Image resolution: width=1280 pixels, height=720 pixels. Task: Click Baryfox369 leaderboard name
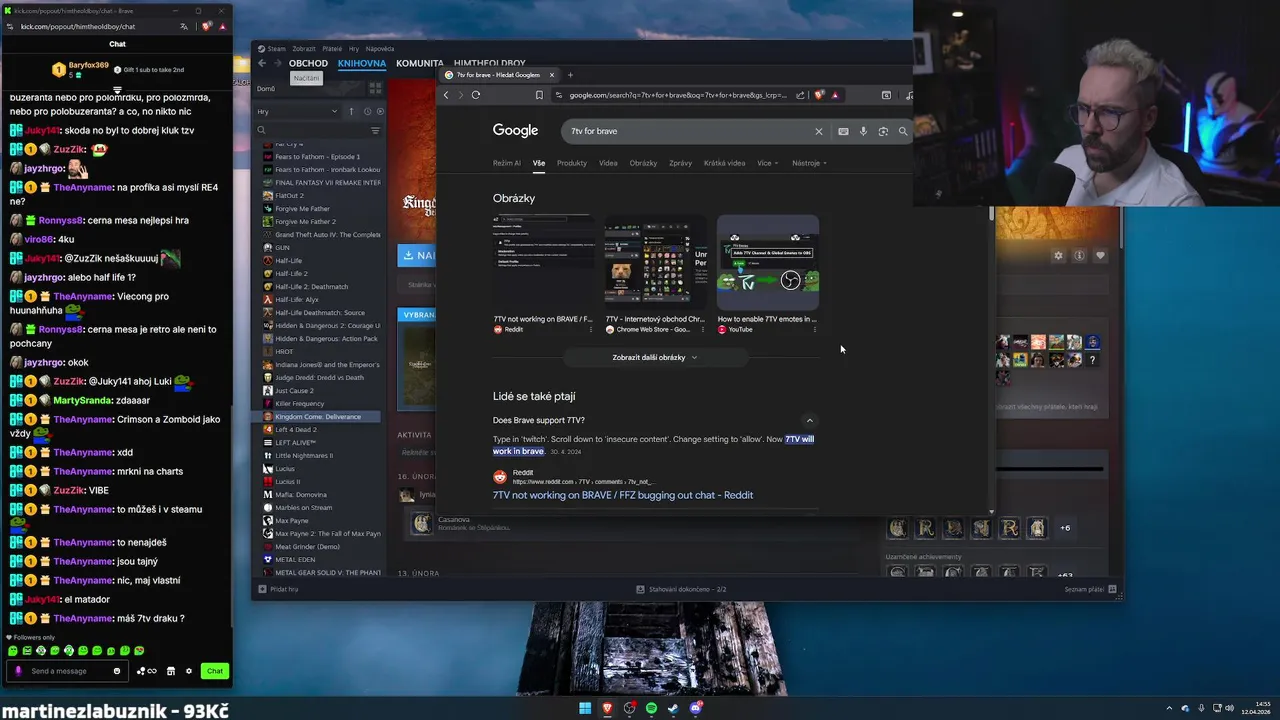click(89, 65)
